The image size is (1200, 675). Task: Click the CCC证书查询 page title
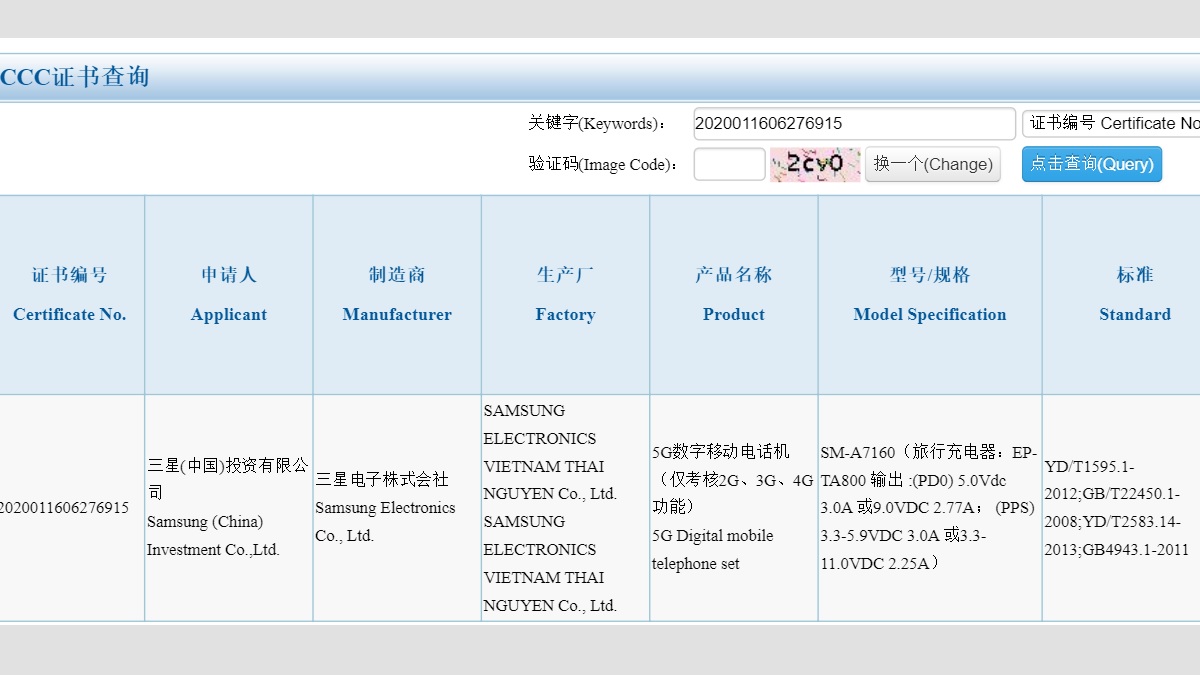[x=75, y=76]
